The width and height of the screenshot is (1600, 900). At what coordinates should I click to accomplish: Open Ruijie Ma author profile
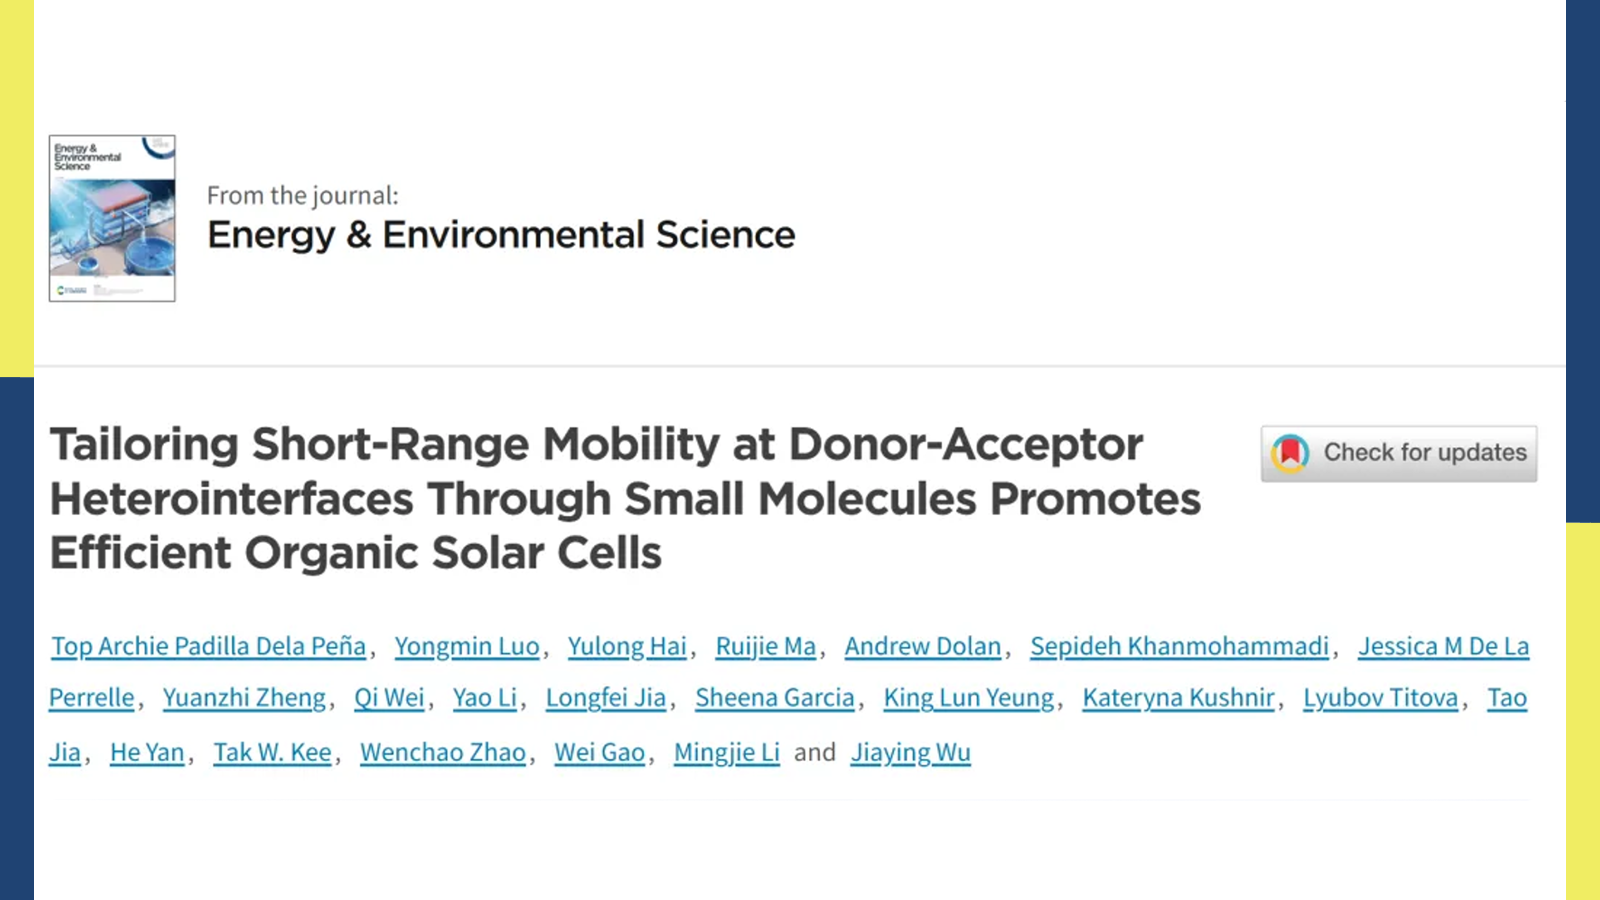[x=765, y=647]
